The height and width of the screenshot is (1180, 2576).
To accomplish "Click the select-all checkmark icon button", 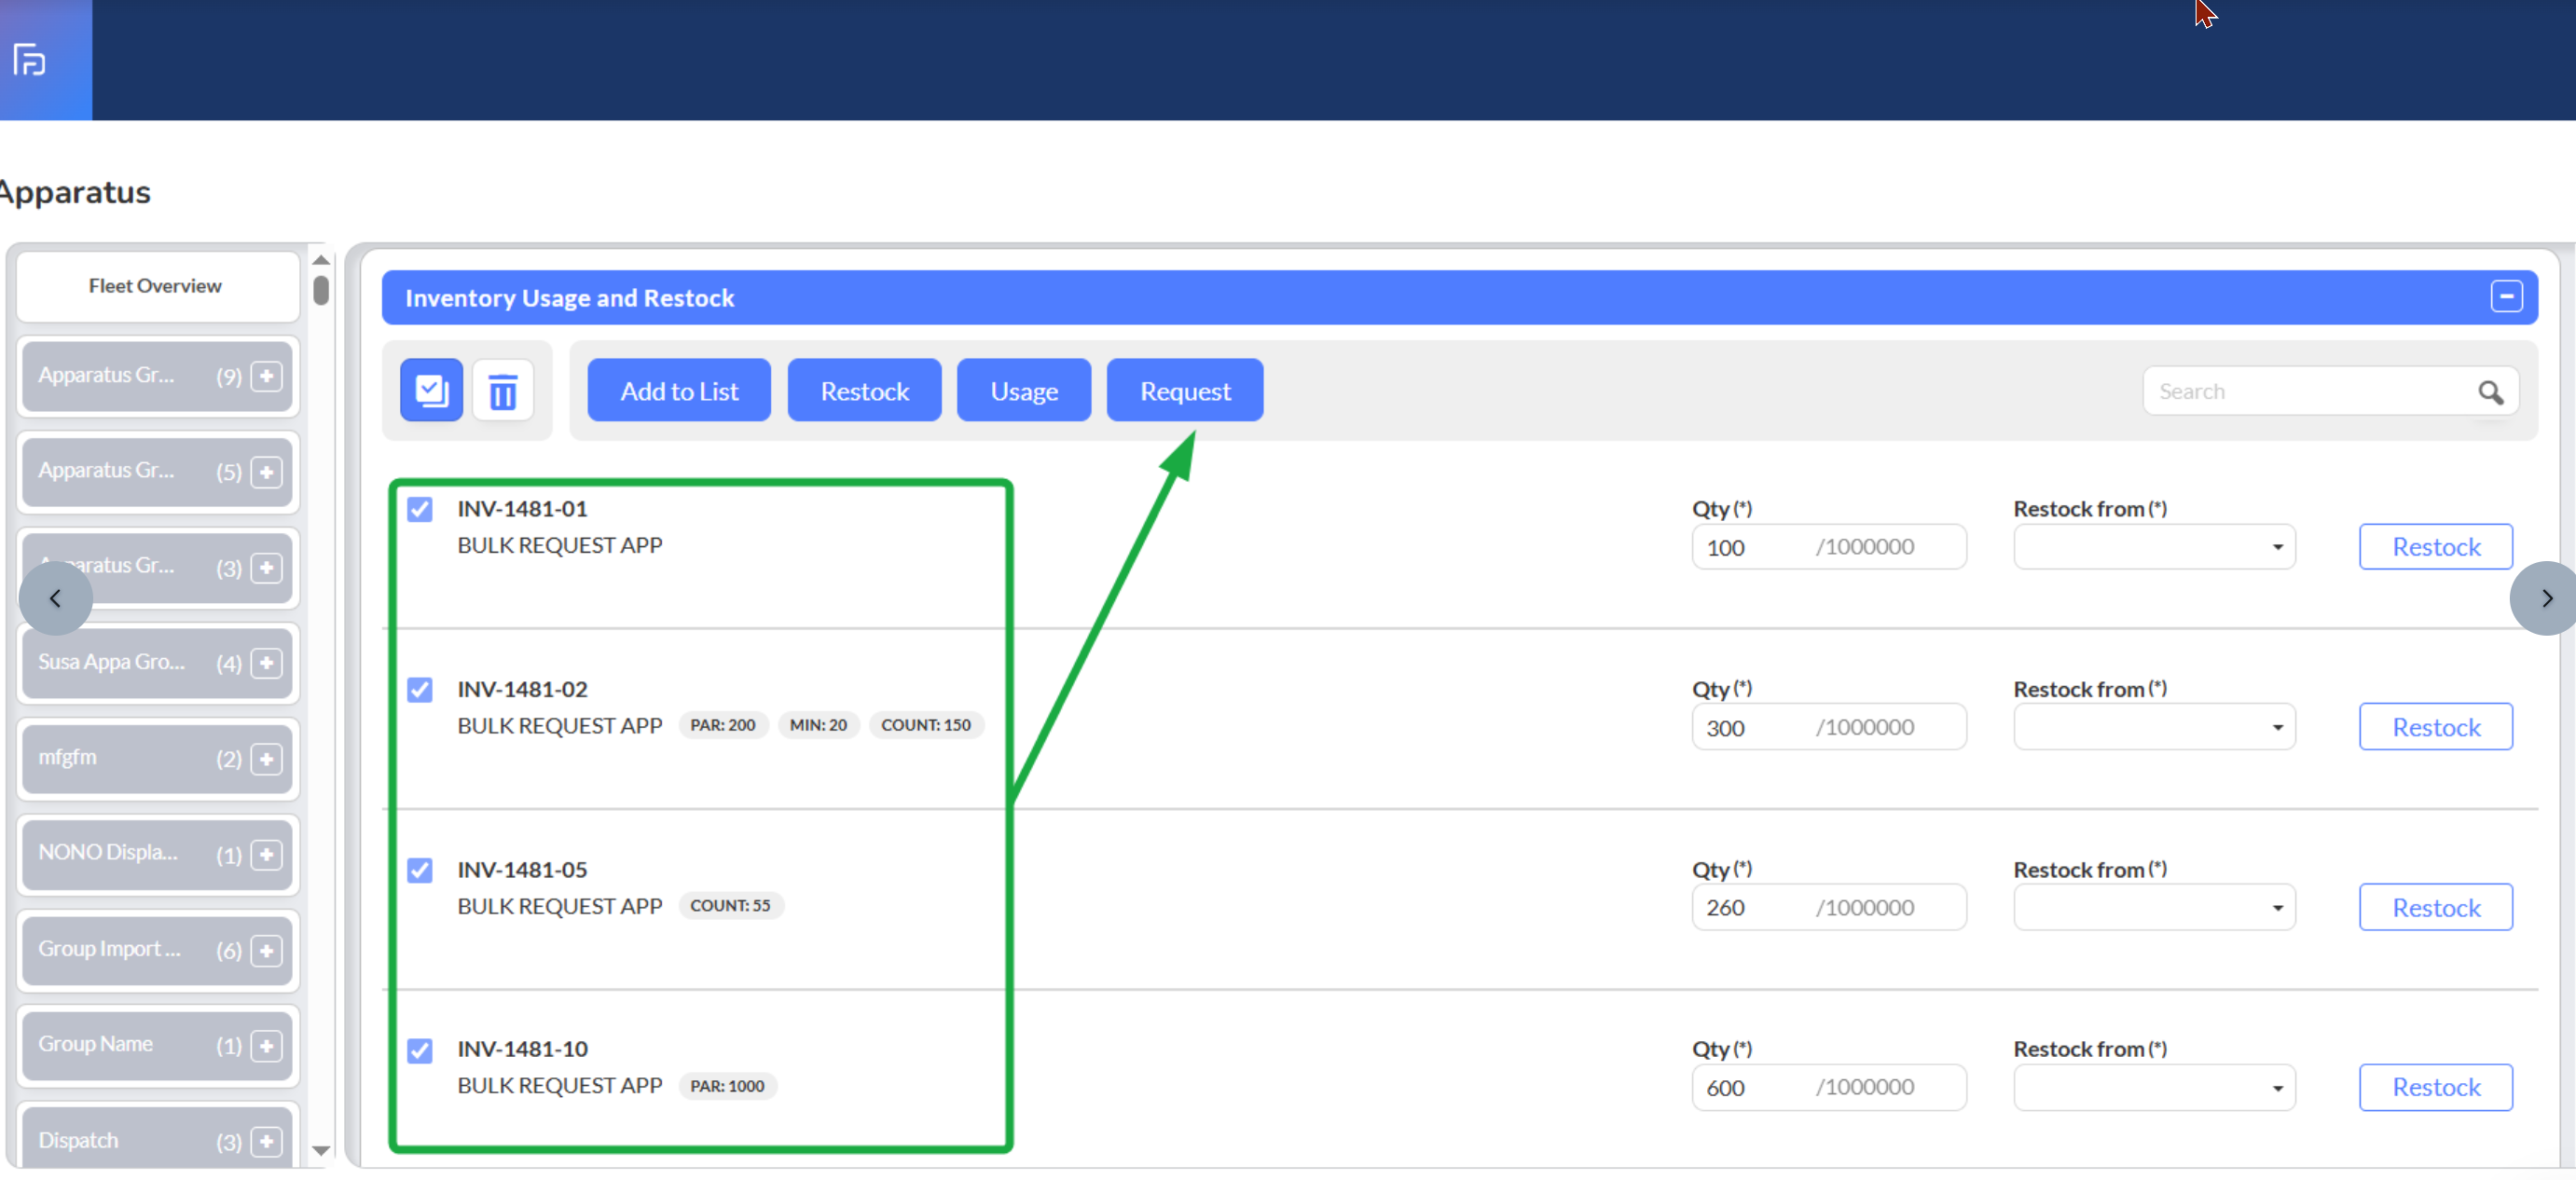I will [x=431, y=390].
